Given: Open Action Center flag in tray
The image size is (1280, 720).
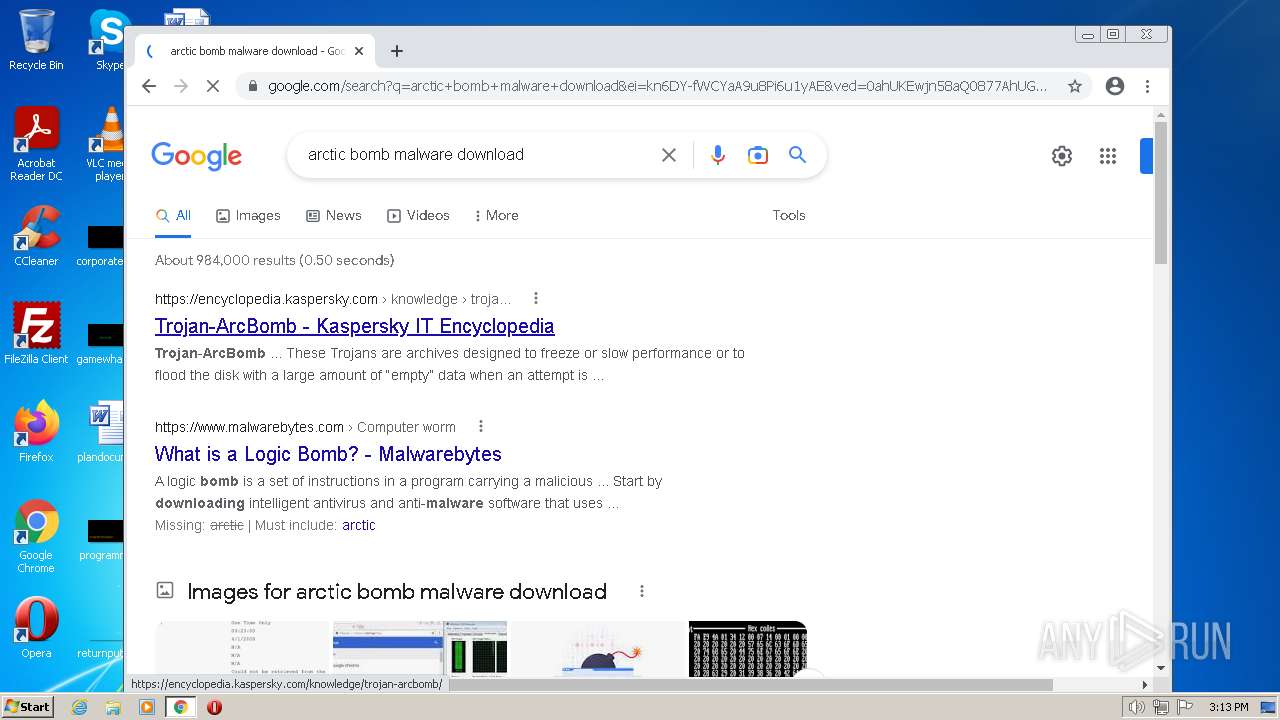Looking at the screenshot, I should pos(1185,707).
